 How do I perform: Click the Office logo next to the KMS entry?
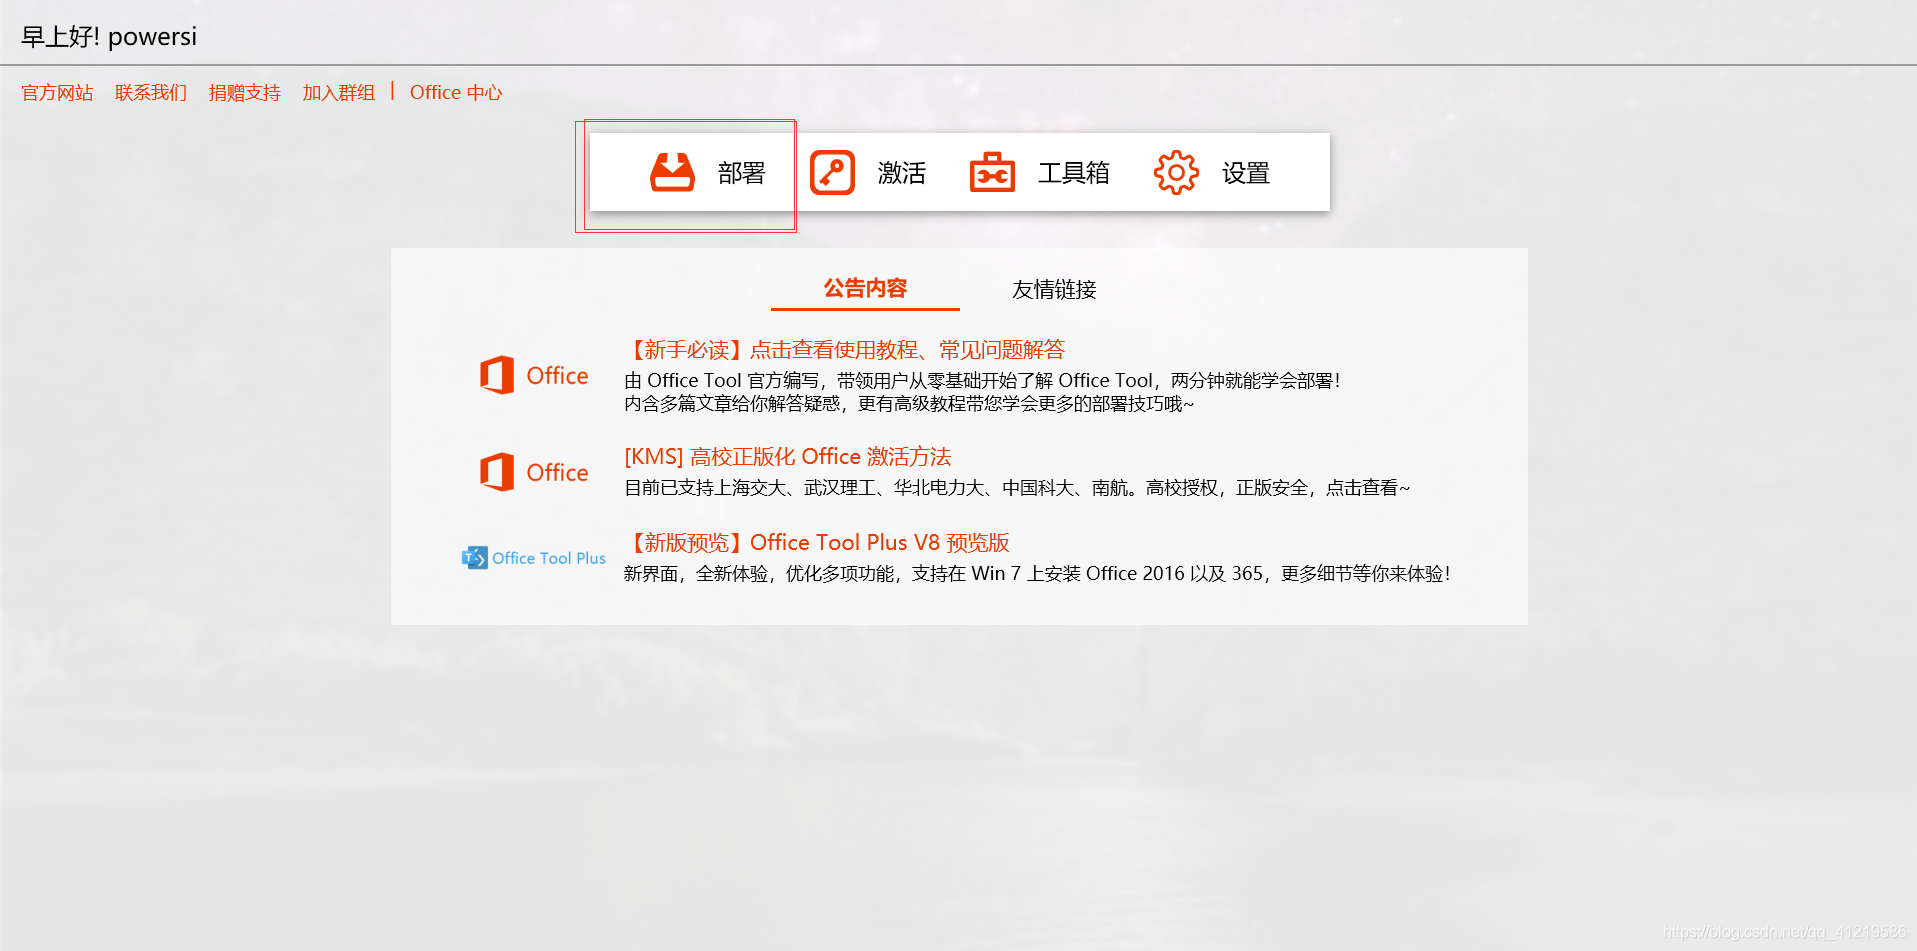coord(533,471)
